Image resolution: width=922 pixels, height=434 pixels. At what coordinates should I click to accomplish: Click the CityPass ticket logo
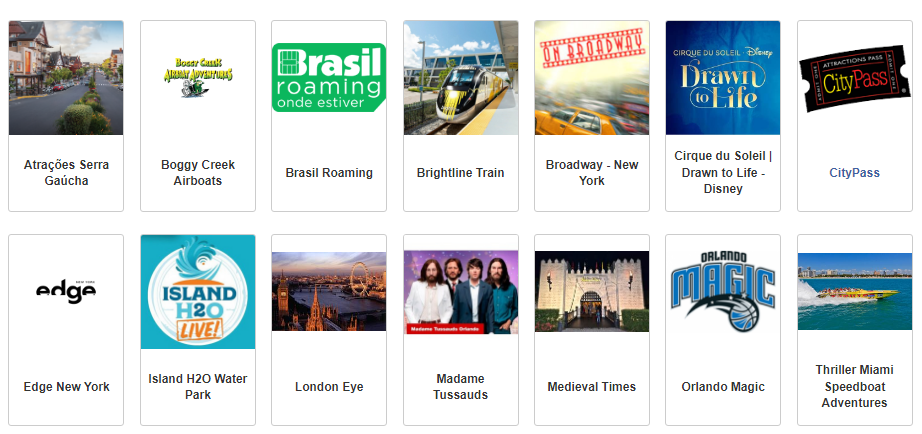(x=854, y=78)
